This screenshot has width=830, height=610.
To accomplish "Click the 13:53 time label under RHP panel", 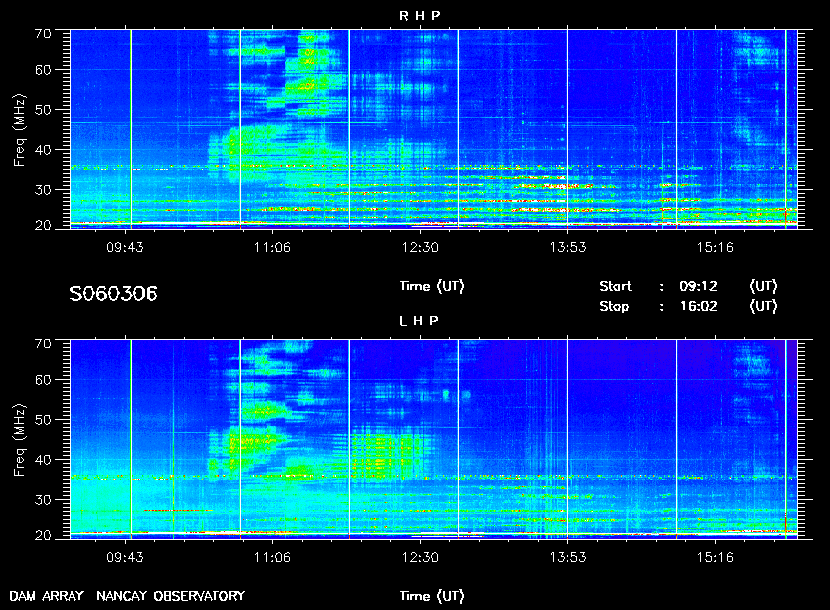I will 567,247.
